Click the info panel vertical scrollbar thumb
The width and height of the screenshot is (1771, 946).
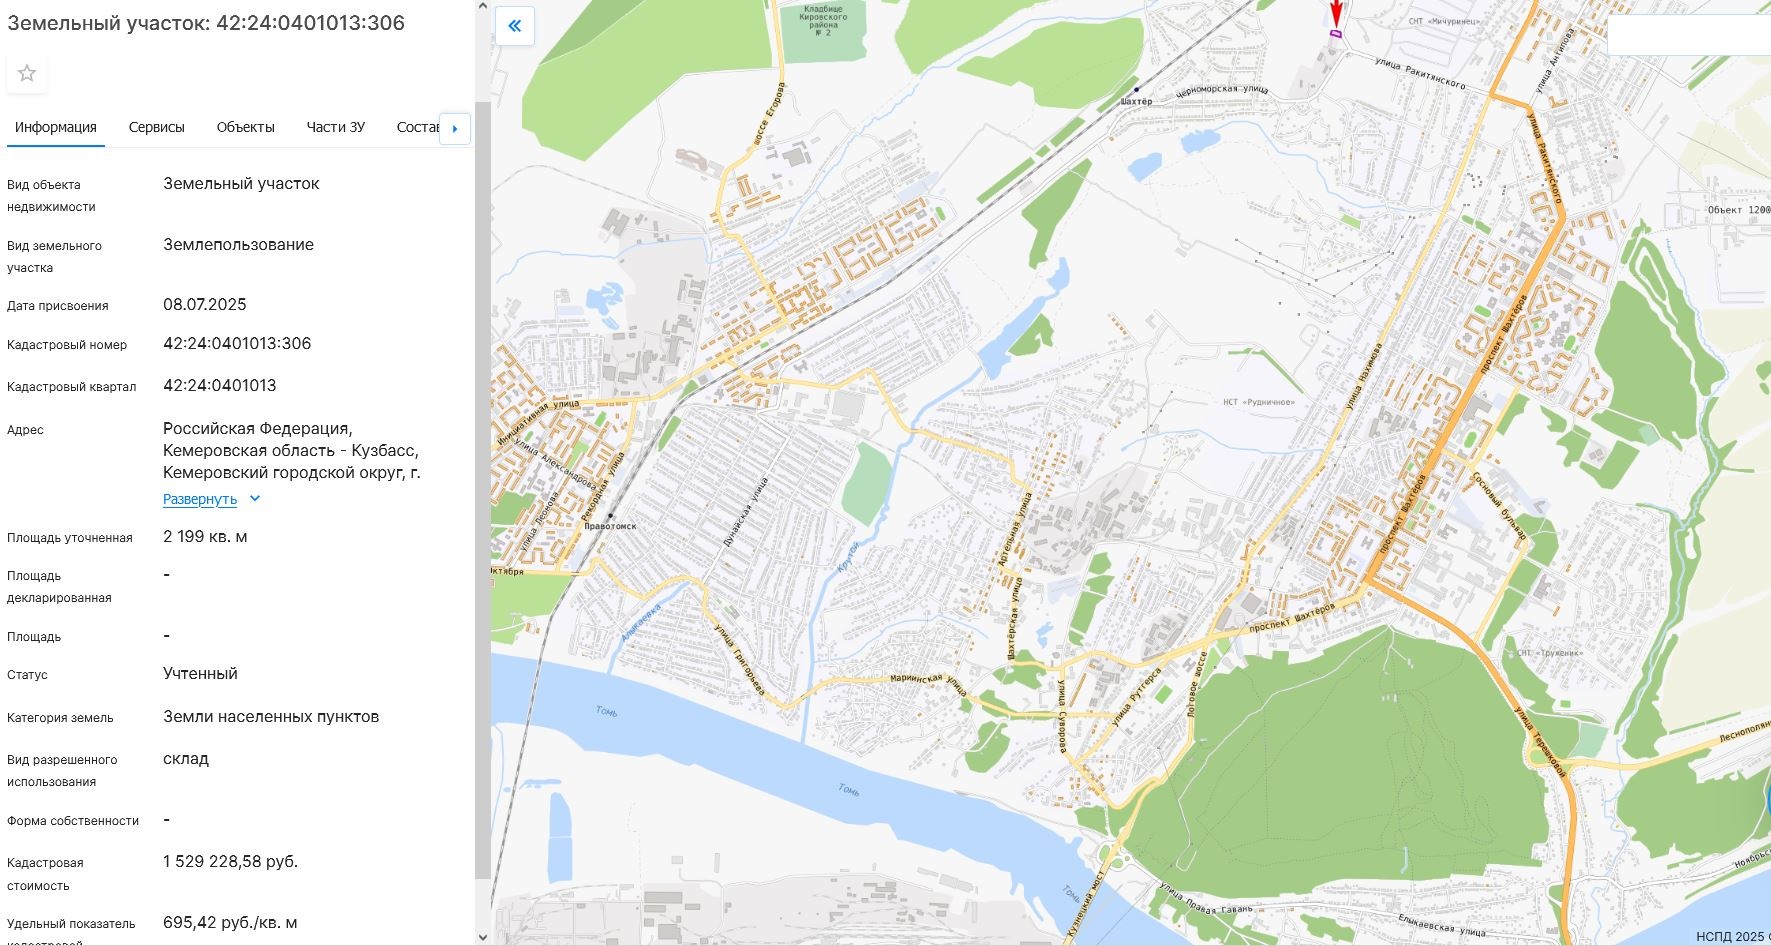483,490
